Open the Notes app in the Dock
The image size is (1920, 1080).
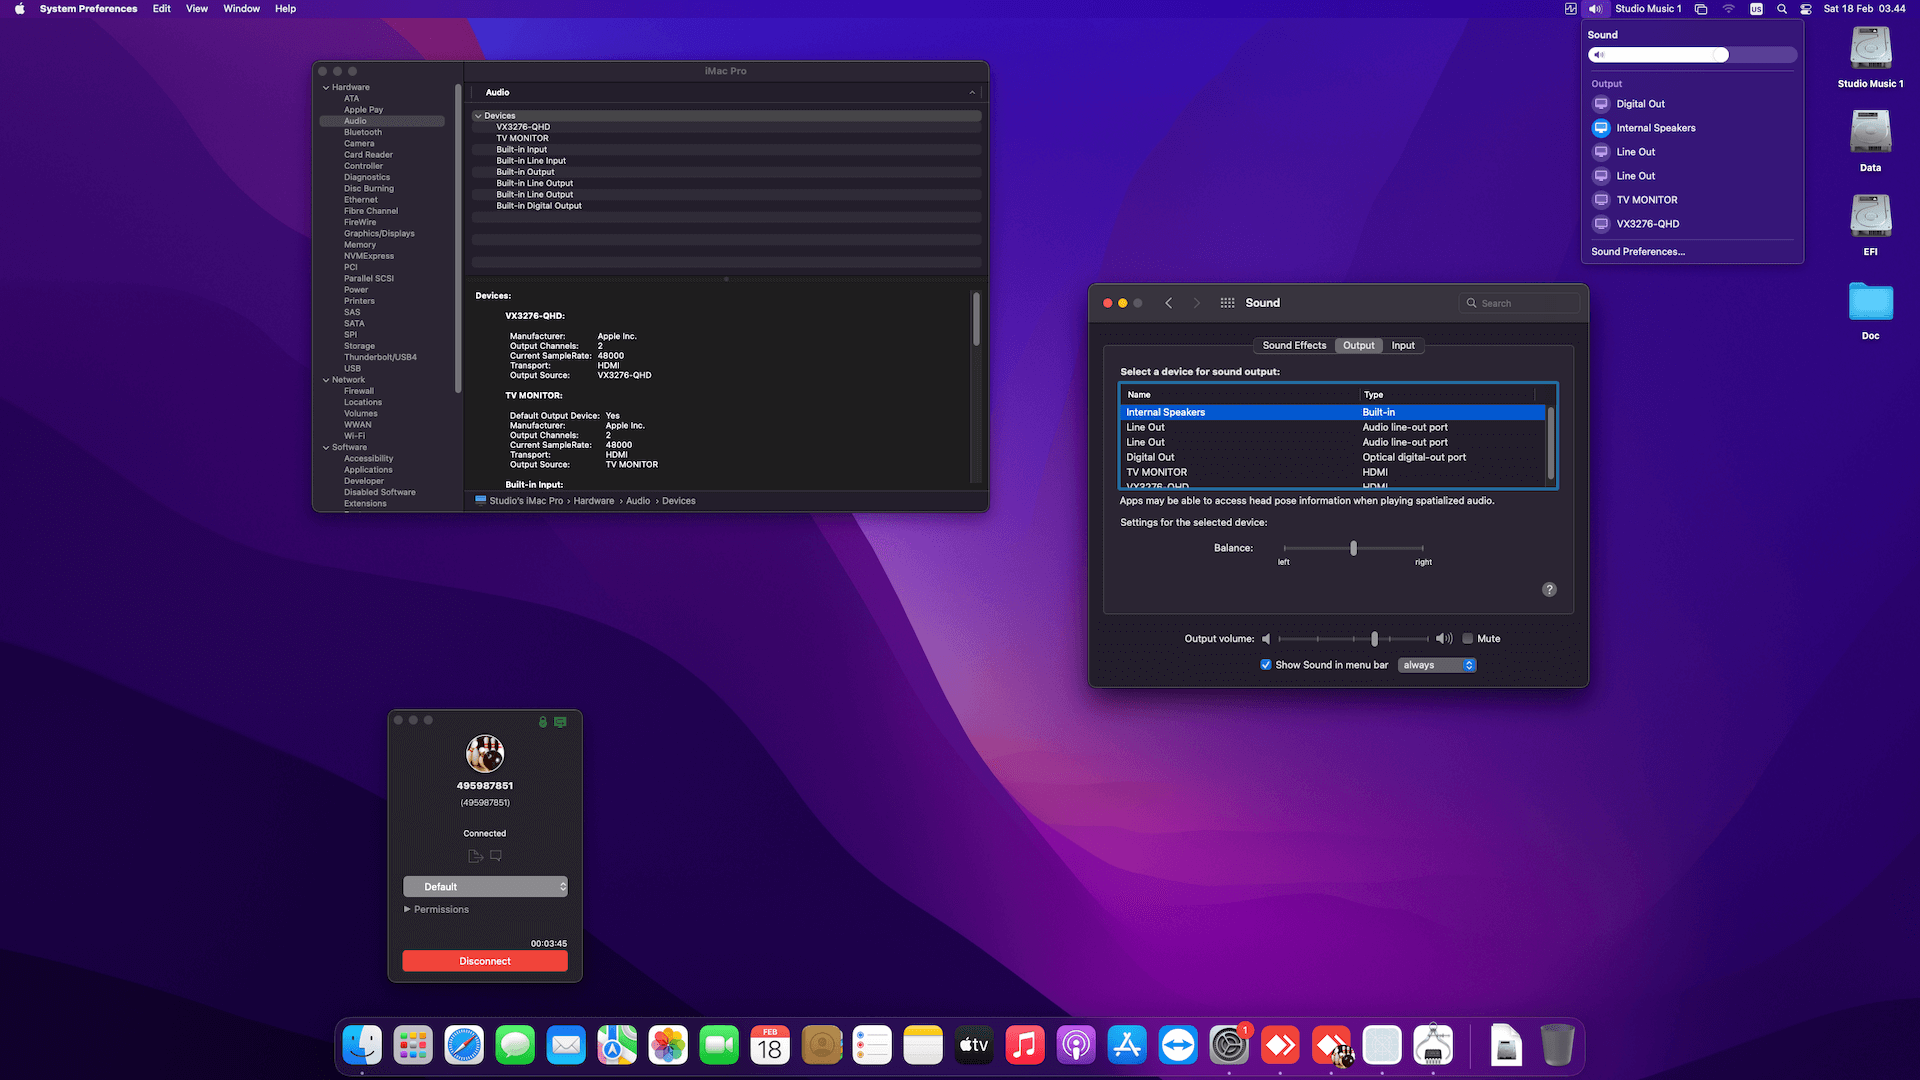[x=923, y=1046]
